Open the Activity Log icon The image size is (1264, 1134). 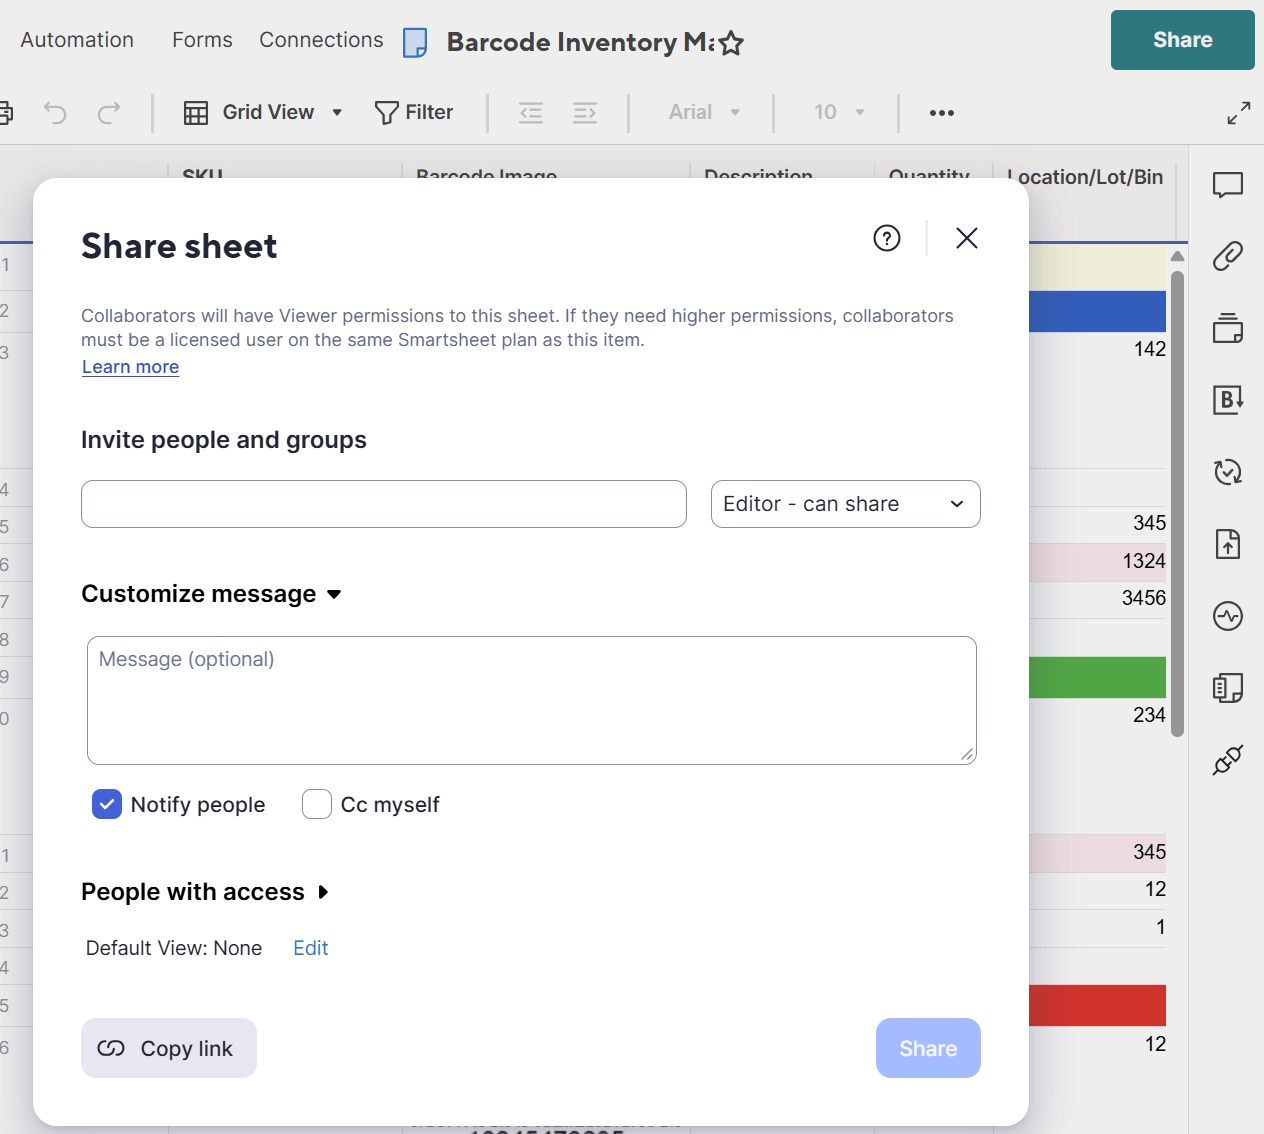(1227, 616)
